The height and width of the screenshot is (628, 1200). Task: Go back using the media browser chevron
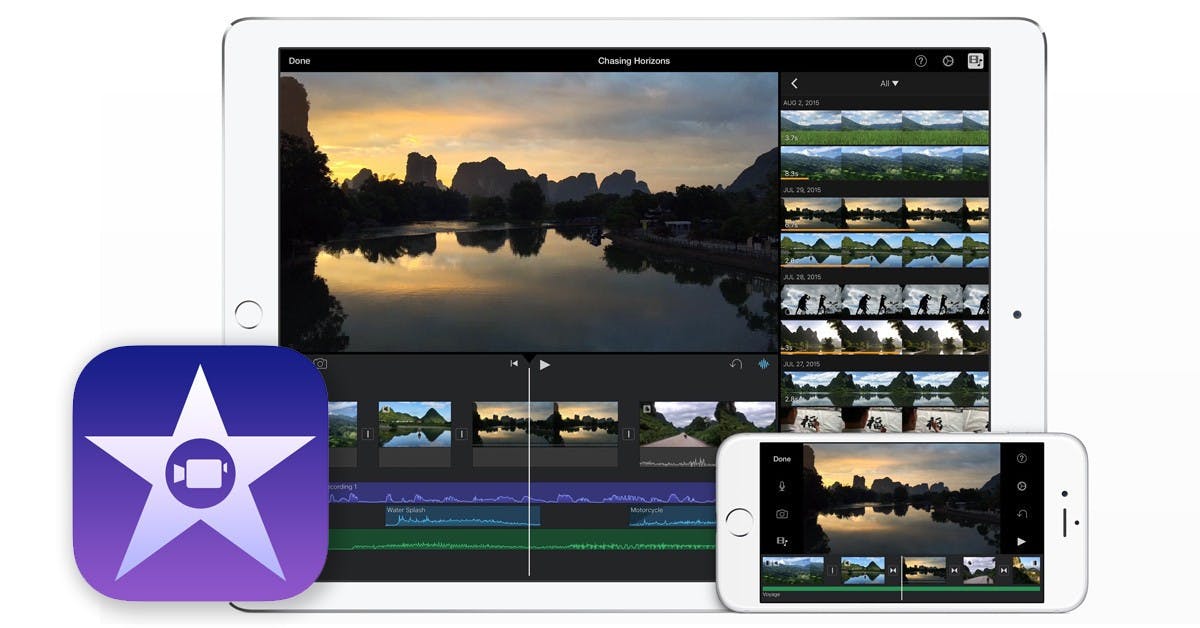[794, 84]
